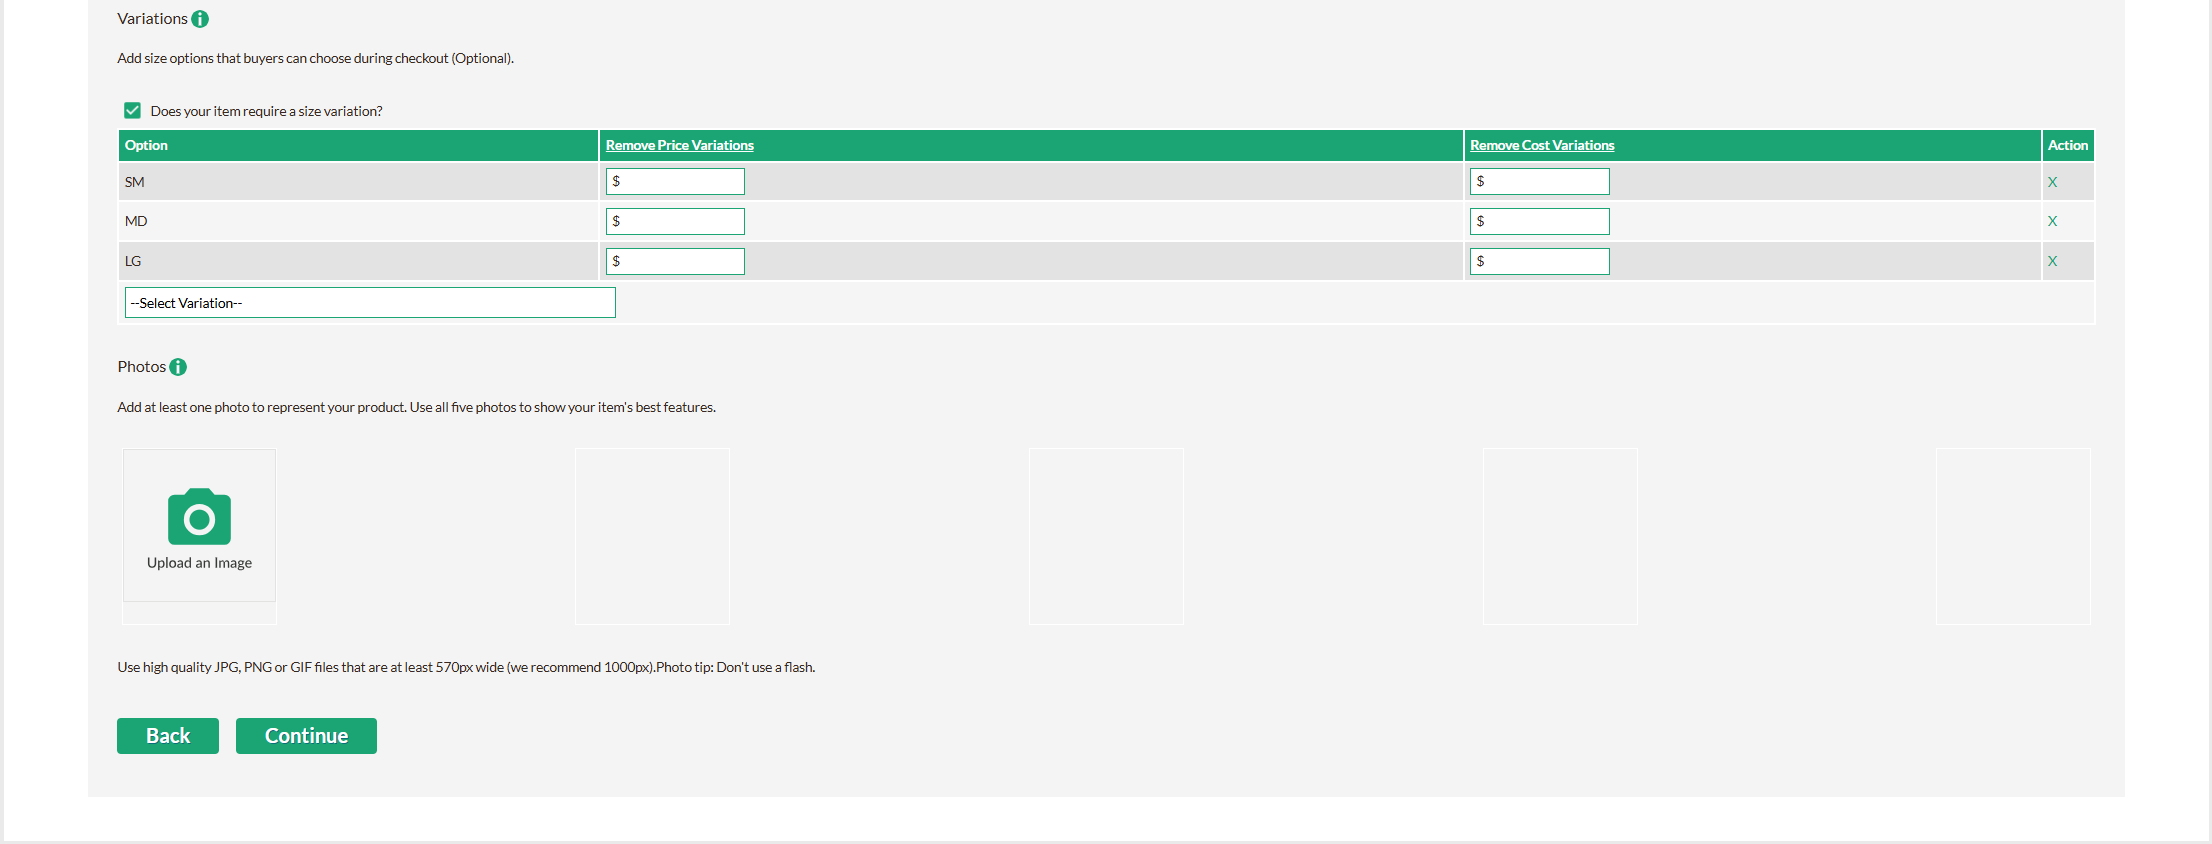Screen dimensions: 2212x844
Task: Focus the LG price input field
Action: (676, 261)
